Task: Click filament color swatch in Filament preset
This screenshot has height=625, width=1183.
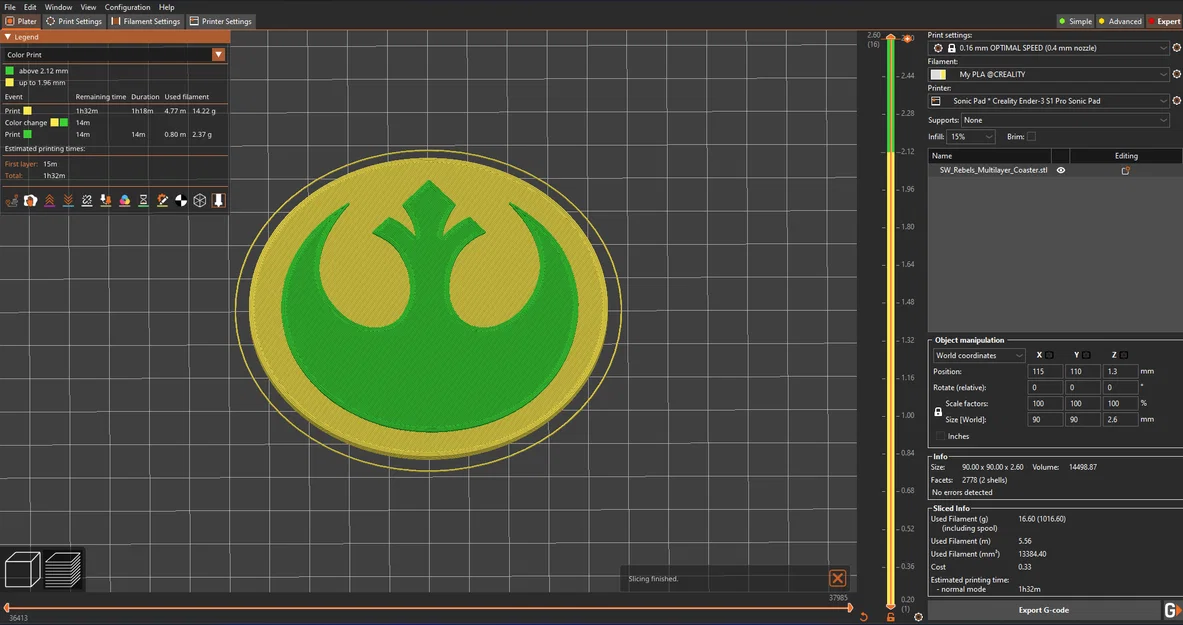Action: [x=938, y=74]
